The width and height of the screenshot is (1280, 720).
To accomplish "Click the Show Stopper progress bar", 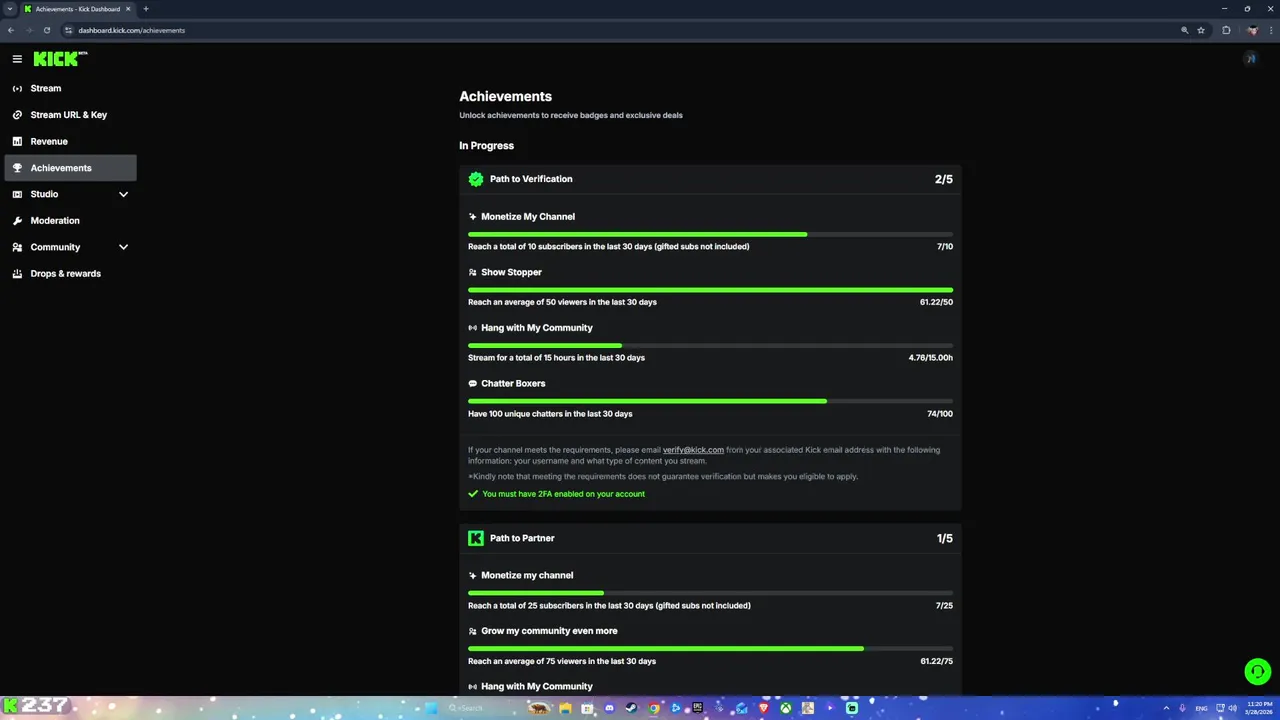I will point(710,290).
